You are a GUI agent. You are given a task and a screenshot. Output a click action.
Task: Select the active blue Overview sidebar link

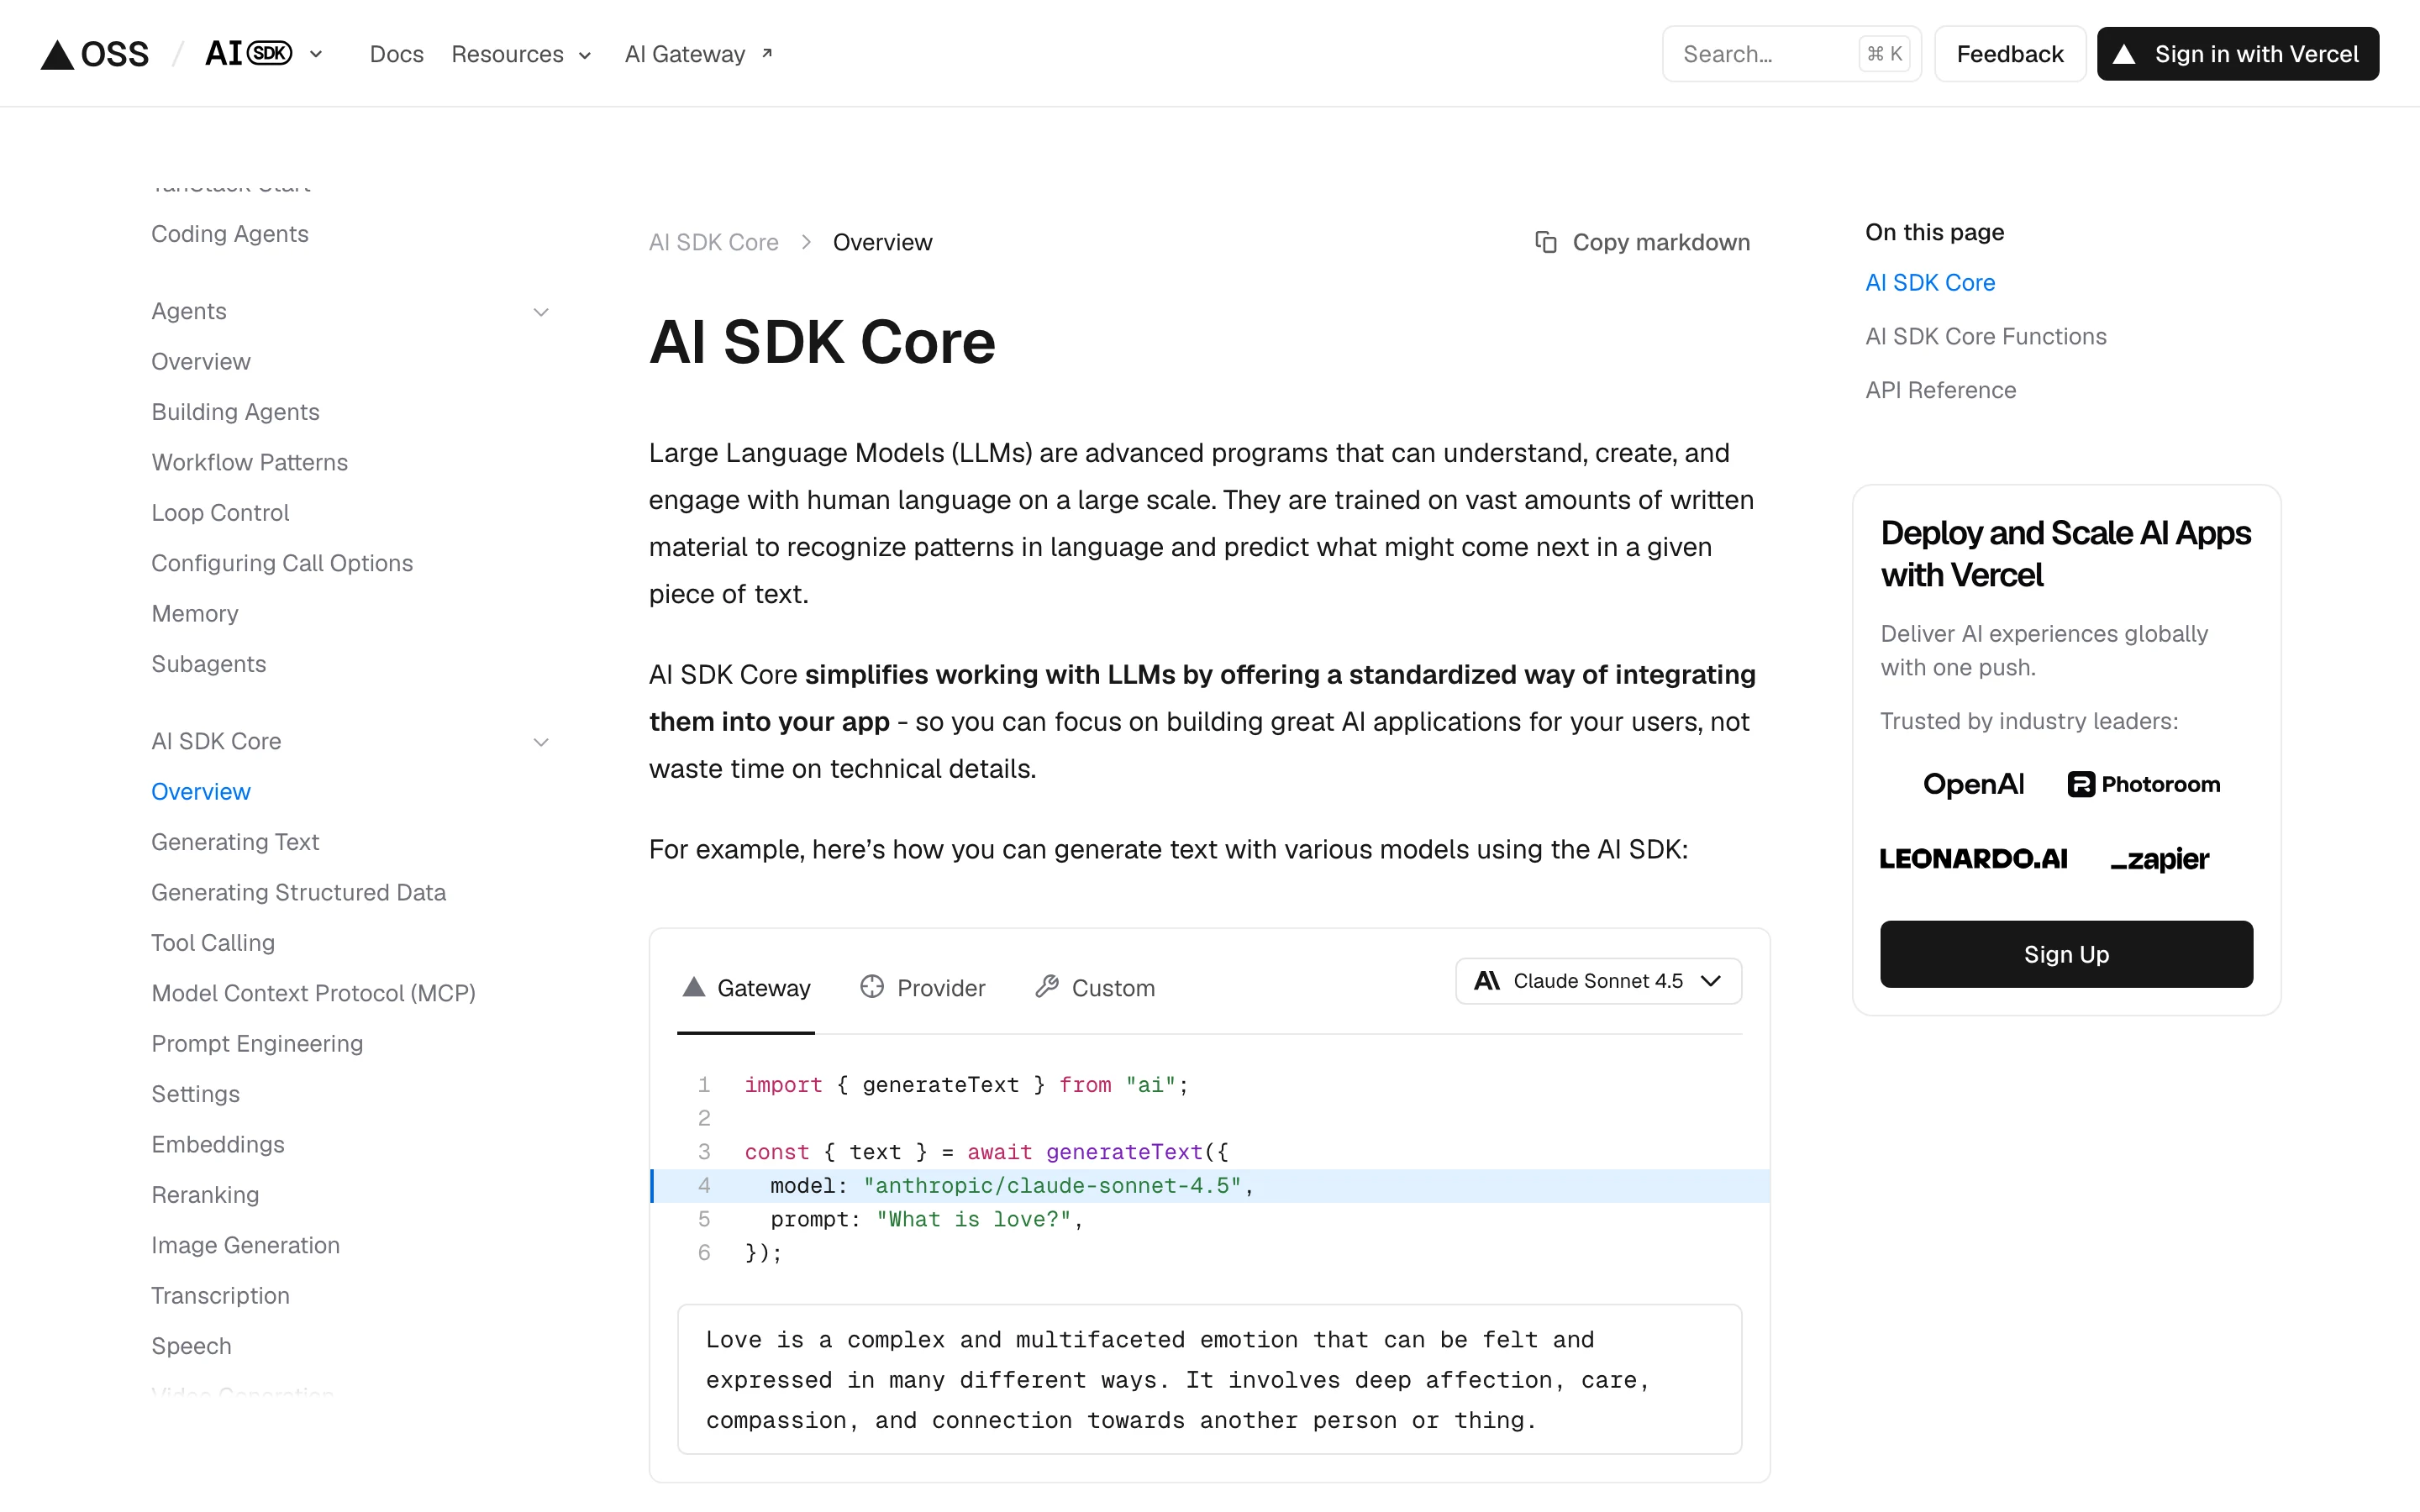tap(201, 792)
